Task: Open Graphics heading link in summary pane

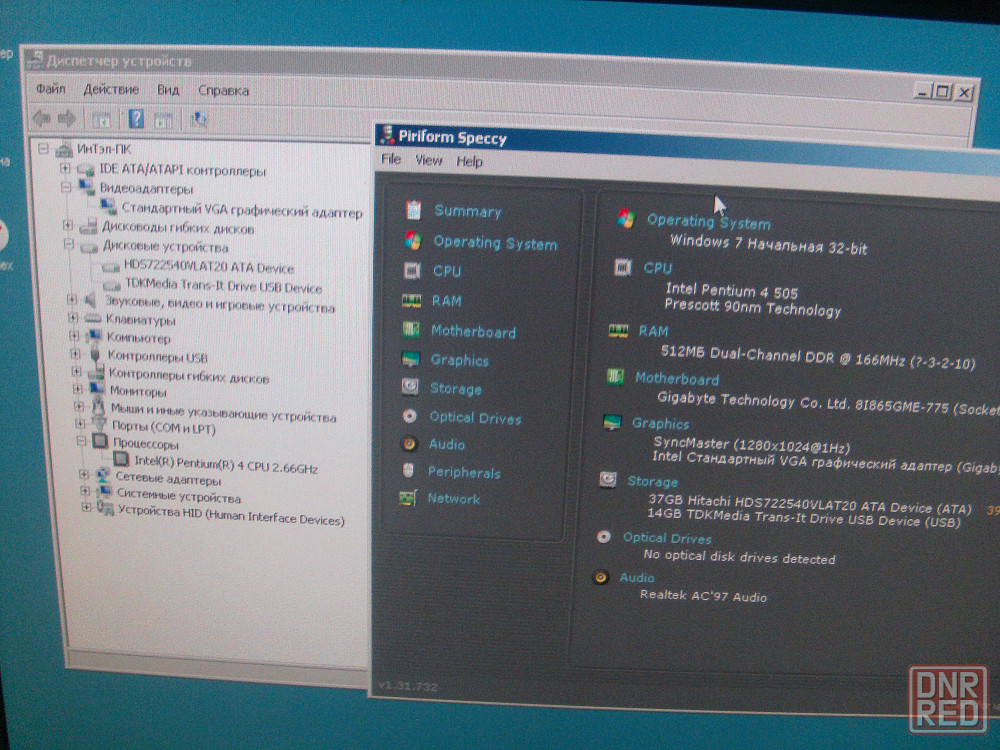Action: (660, 423)
